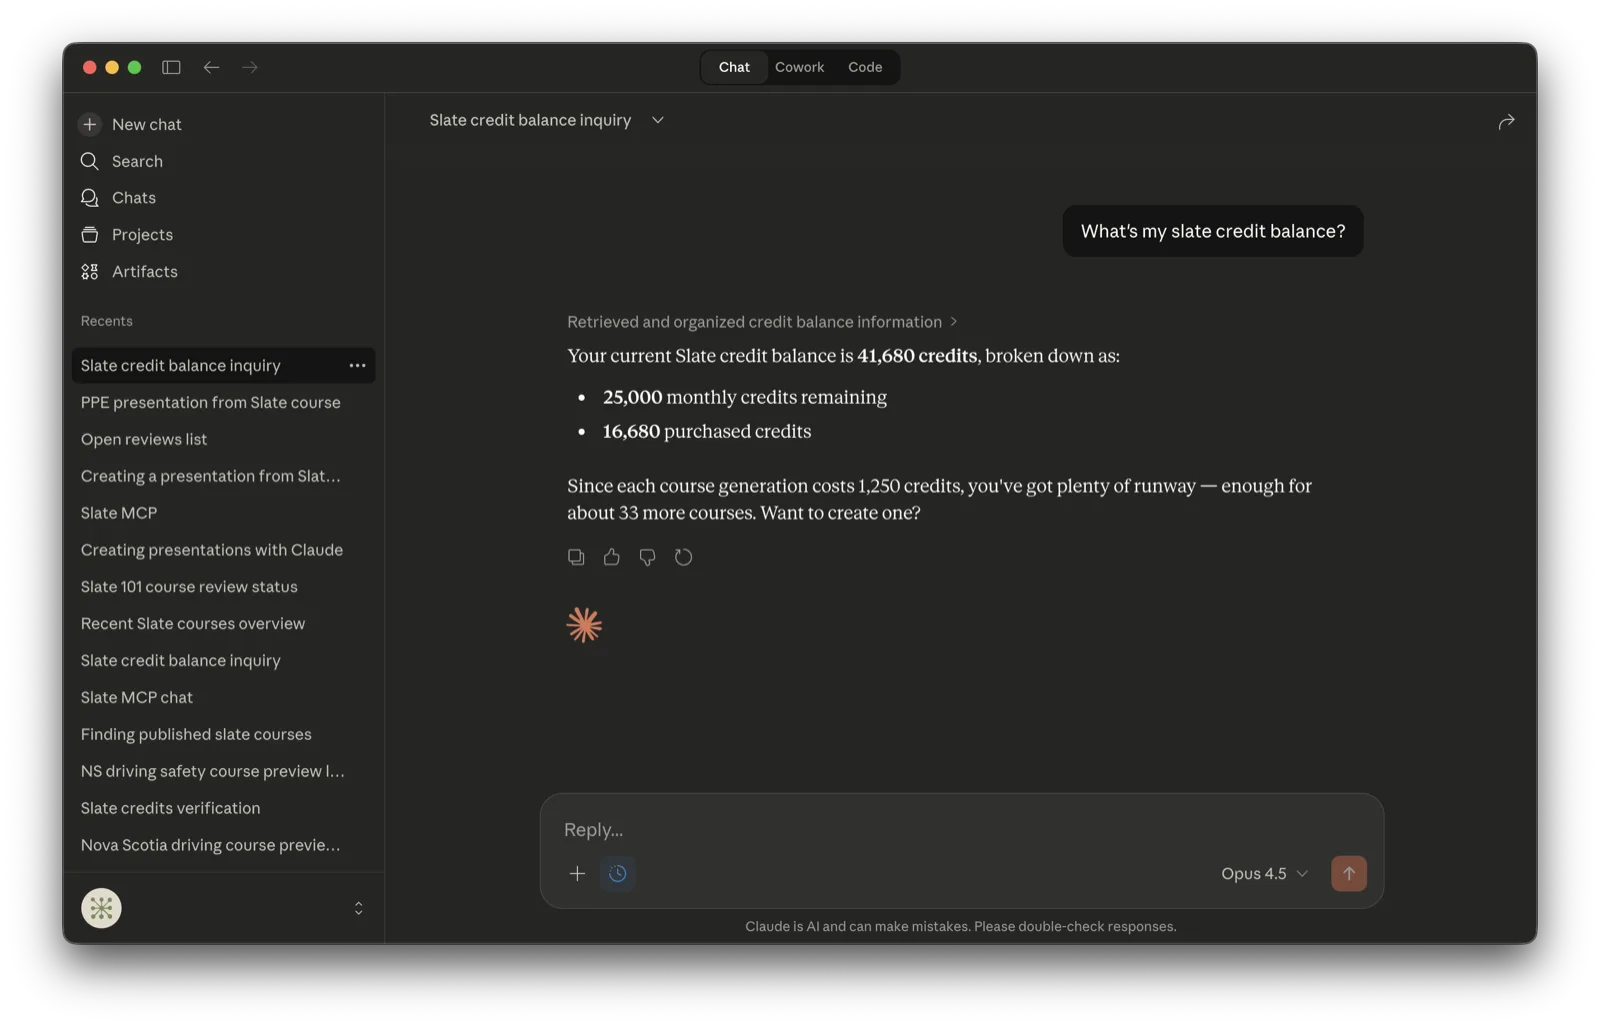The height and width of the screenshot is (1027, 1600).
Task: Toggle the sidebar panel icon
Action: 171,67
